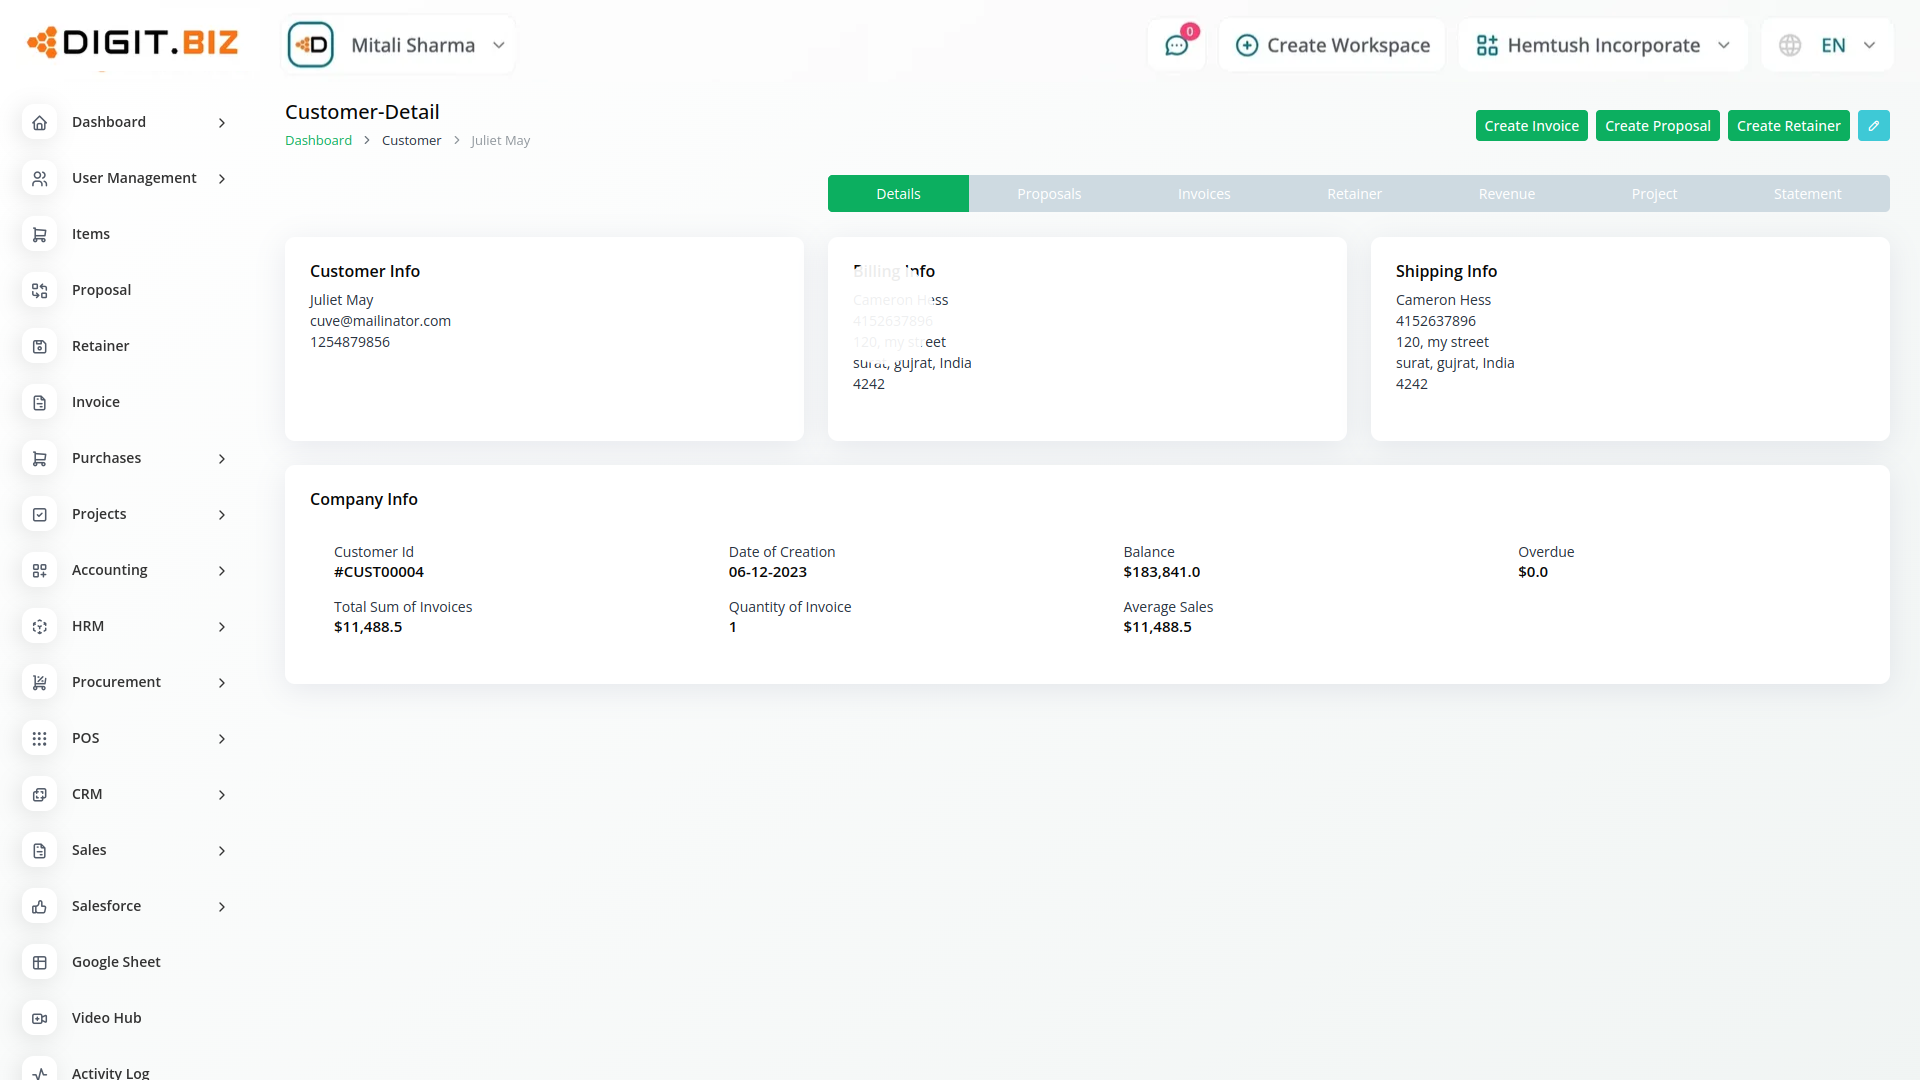Click the pencil edit customer icon
The height and width of the screenshot is (1080, 1920).
pos(1873,126)
